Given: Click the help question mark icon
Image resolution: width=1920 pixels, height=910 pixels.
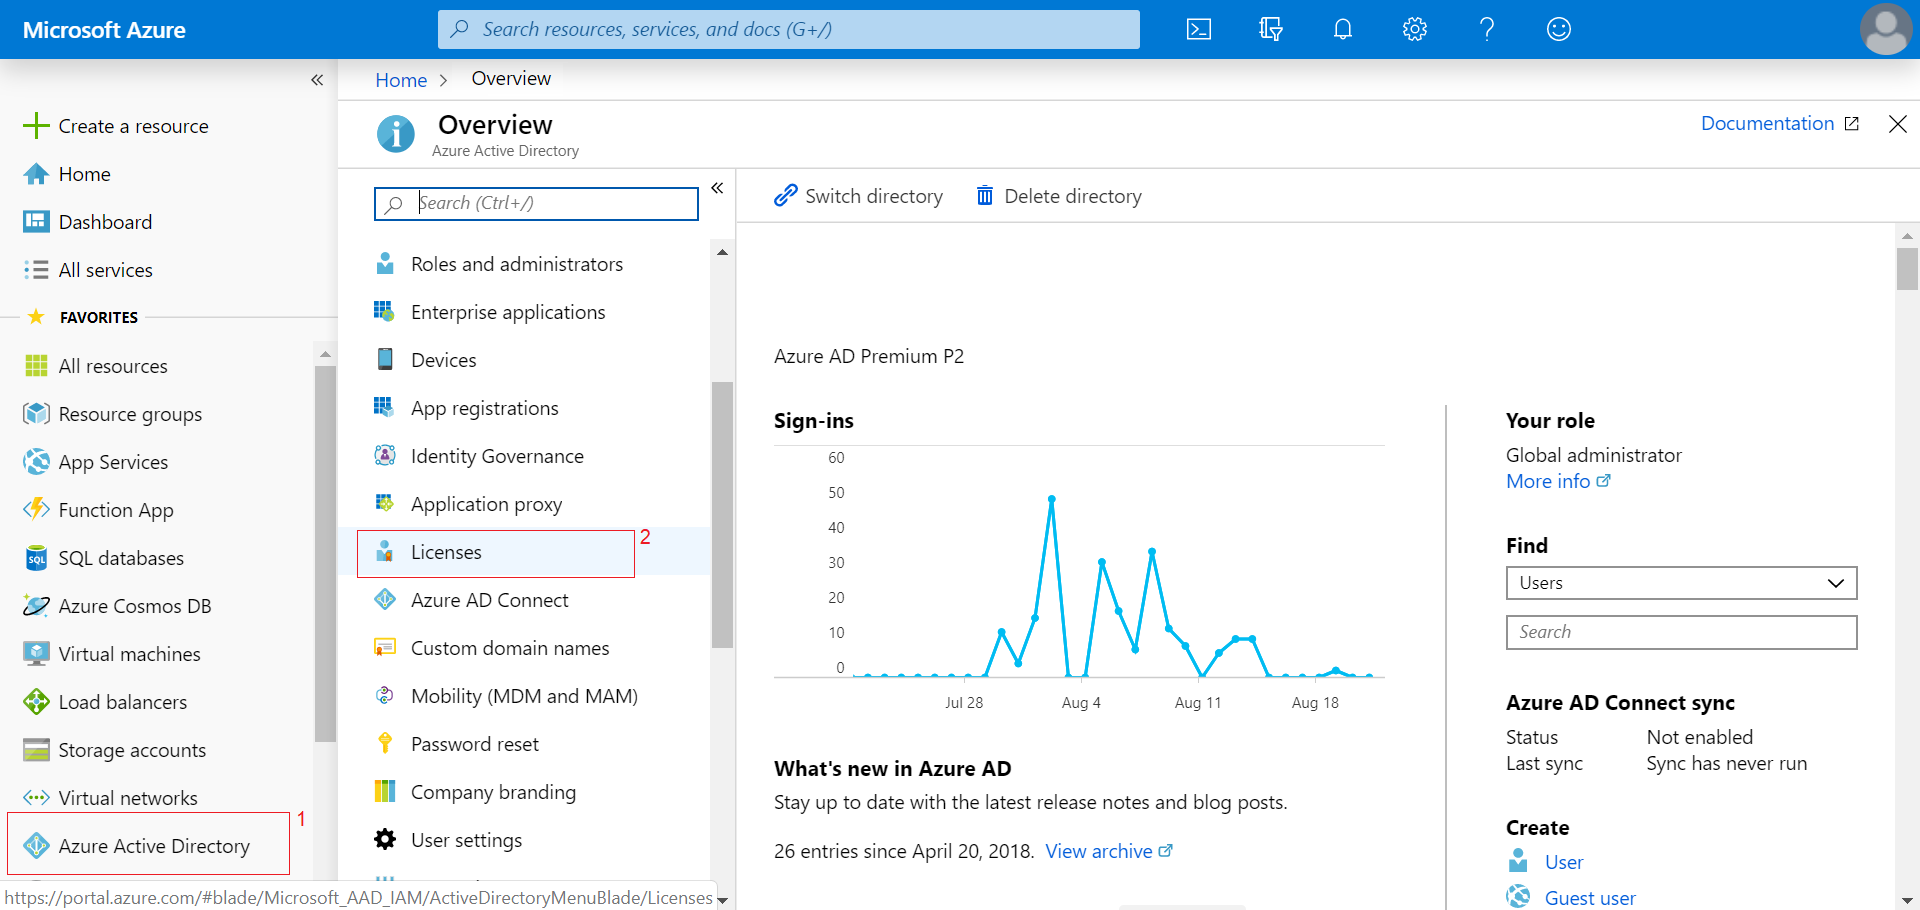Looking at the screenshot, I should click(x=1486, y=29).
